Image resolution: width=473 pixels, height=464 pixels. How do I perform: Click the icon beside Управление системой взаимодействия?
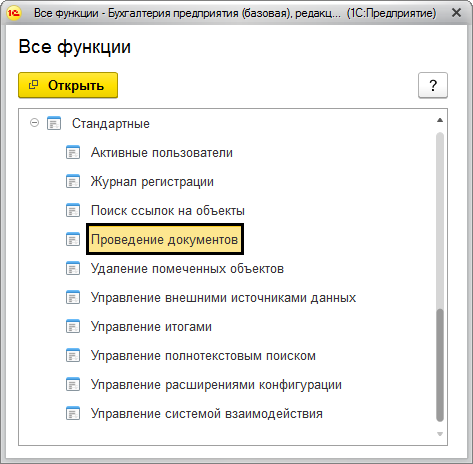point(73,414)
